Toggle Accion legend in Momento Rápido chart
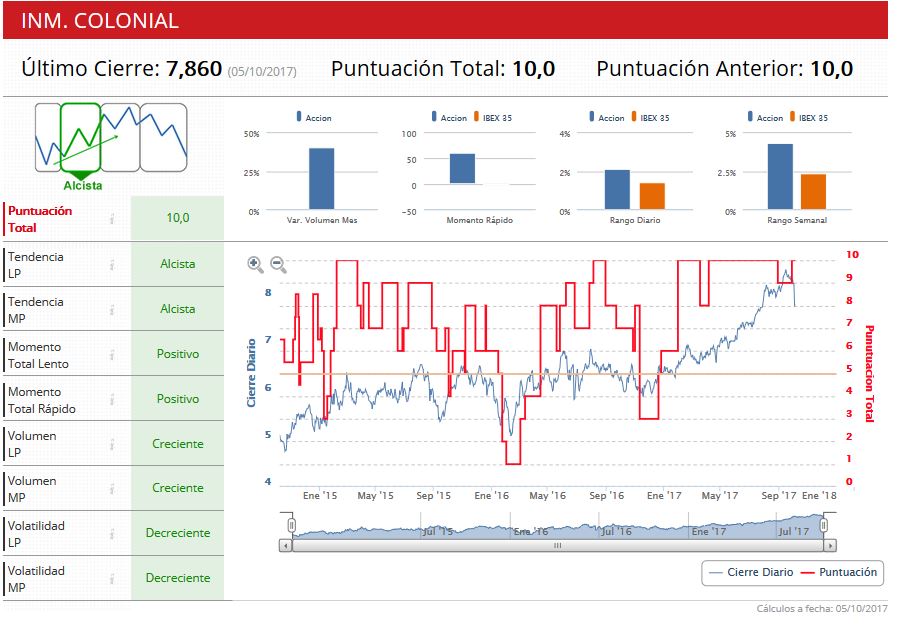897x626 pixels. click(x=449, y=117)
